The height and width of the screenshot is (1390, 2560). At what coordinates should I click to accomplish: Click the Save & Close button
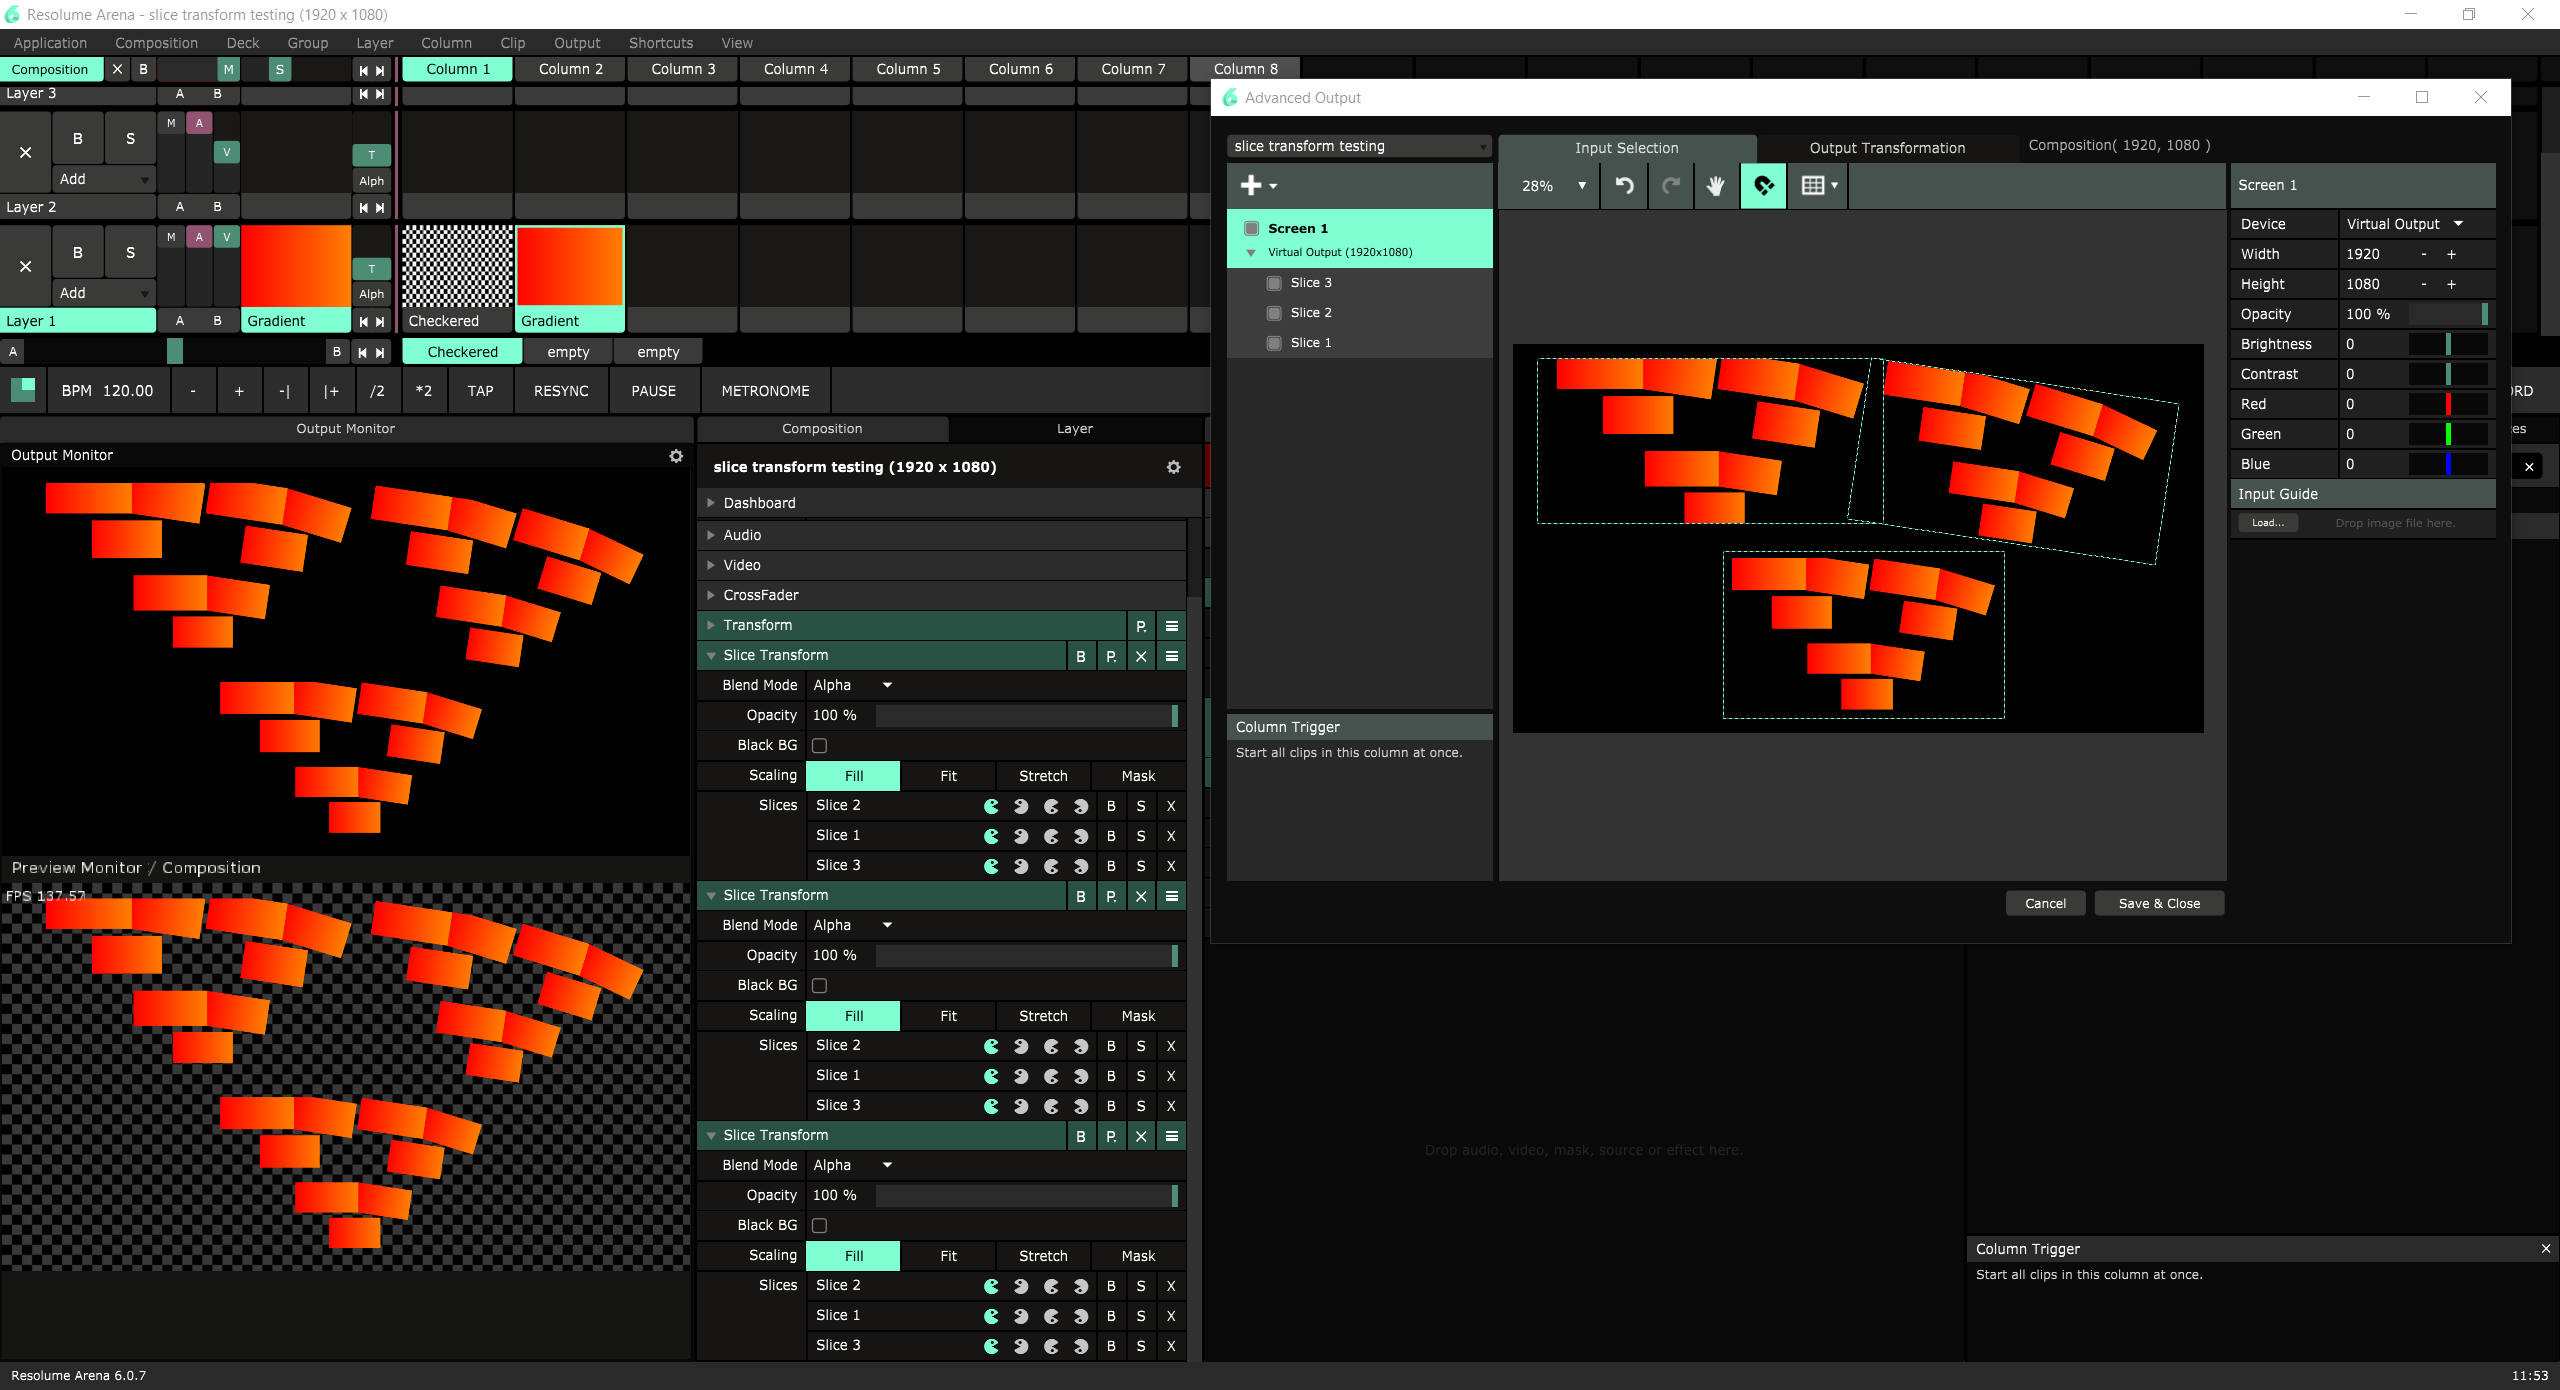tap(2158, 903)
